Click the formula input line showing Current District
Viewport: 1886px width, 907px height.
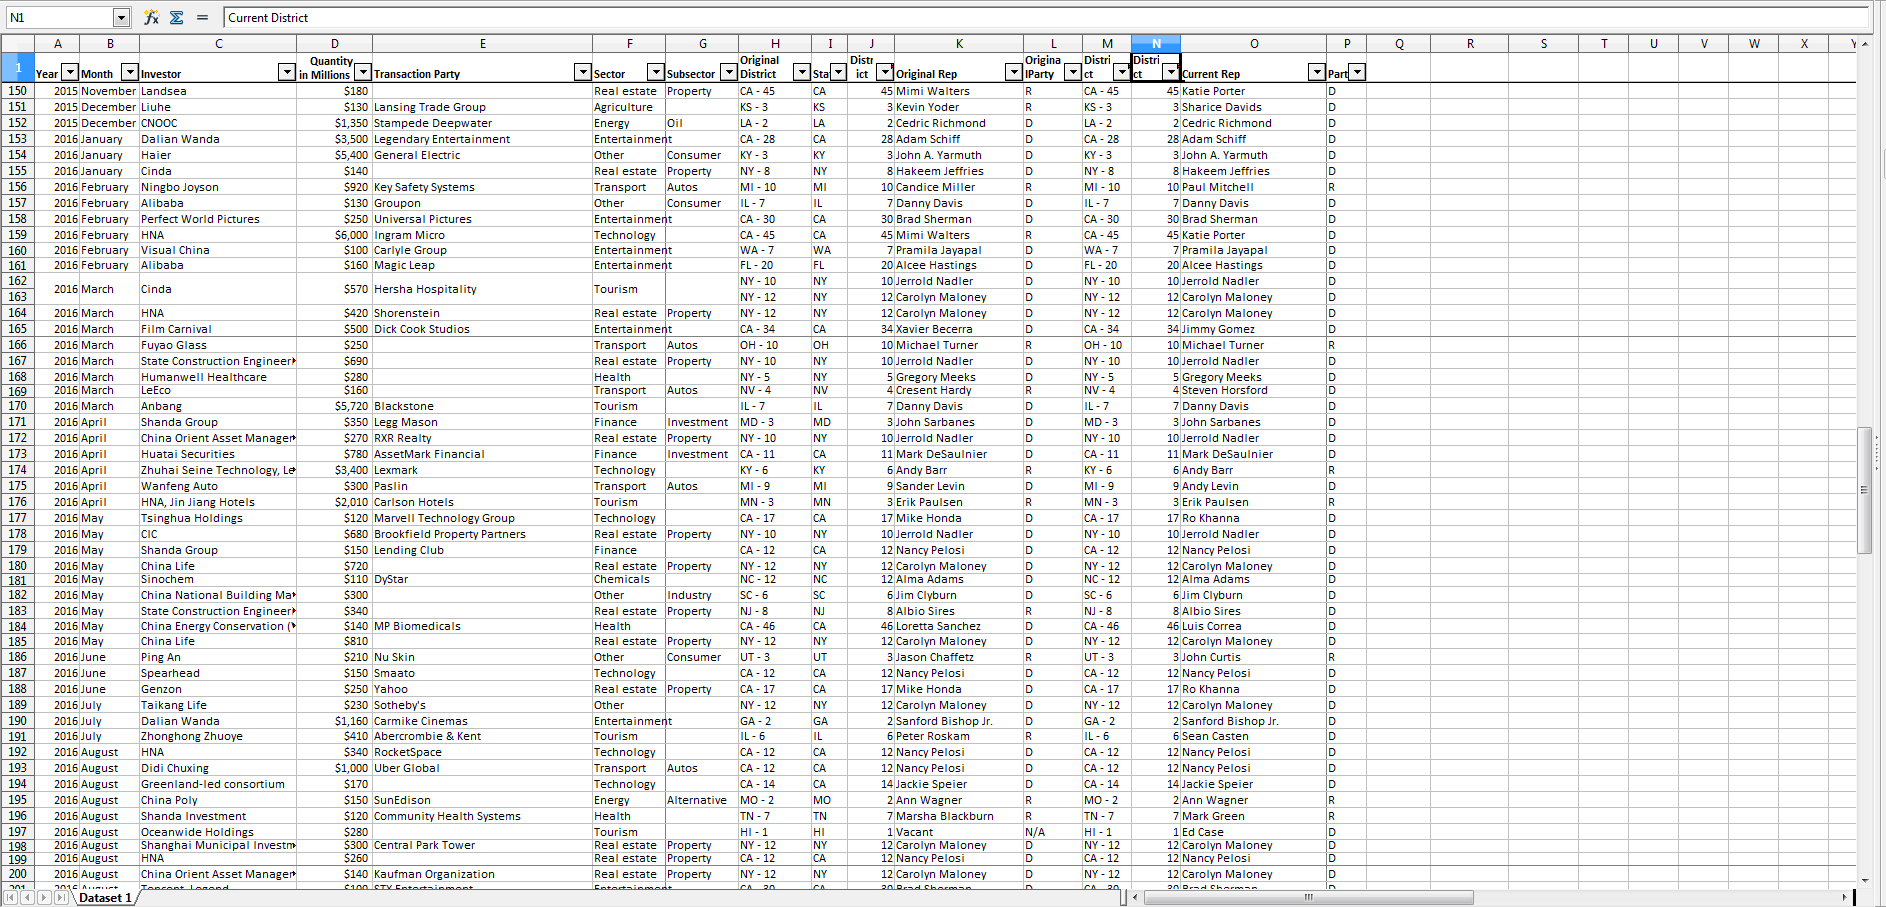[1045, 17]
